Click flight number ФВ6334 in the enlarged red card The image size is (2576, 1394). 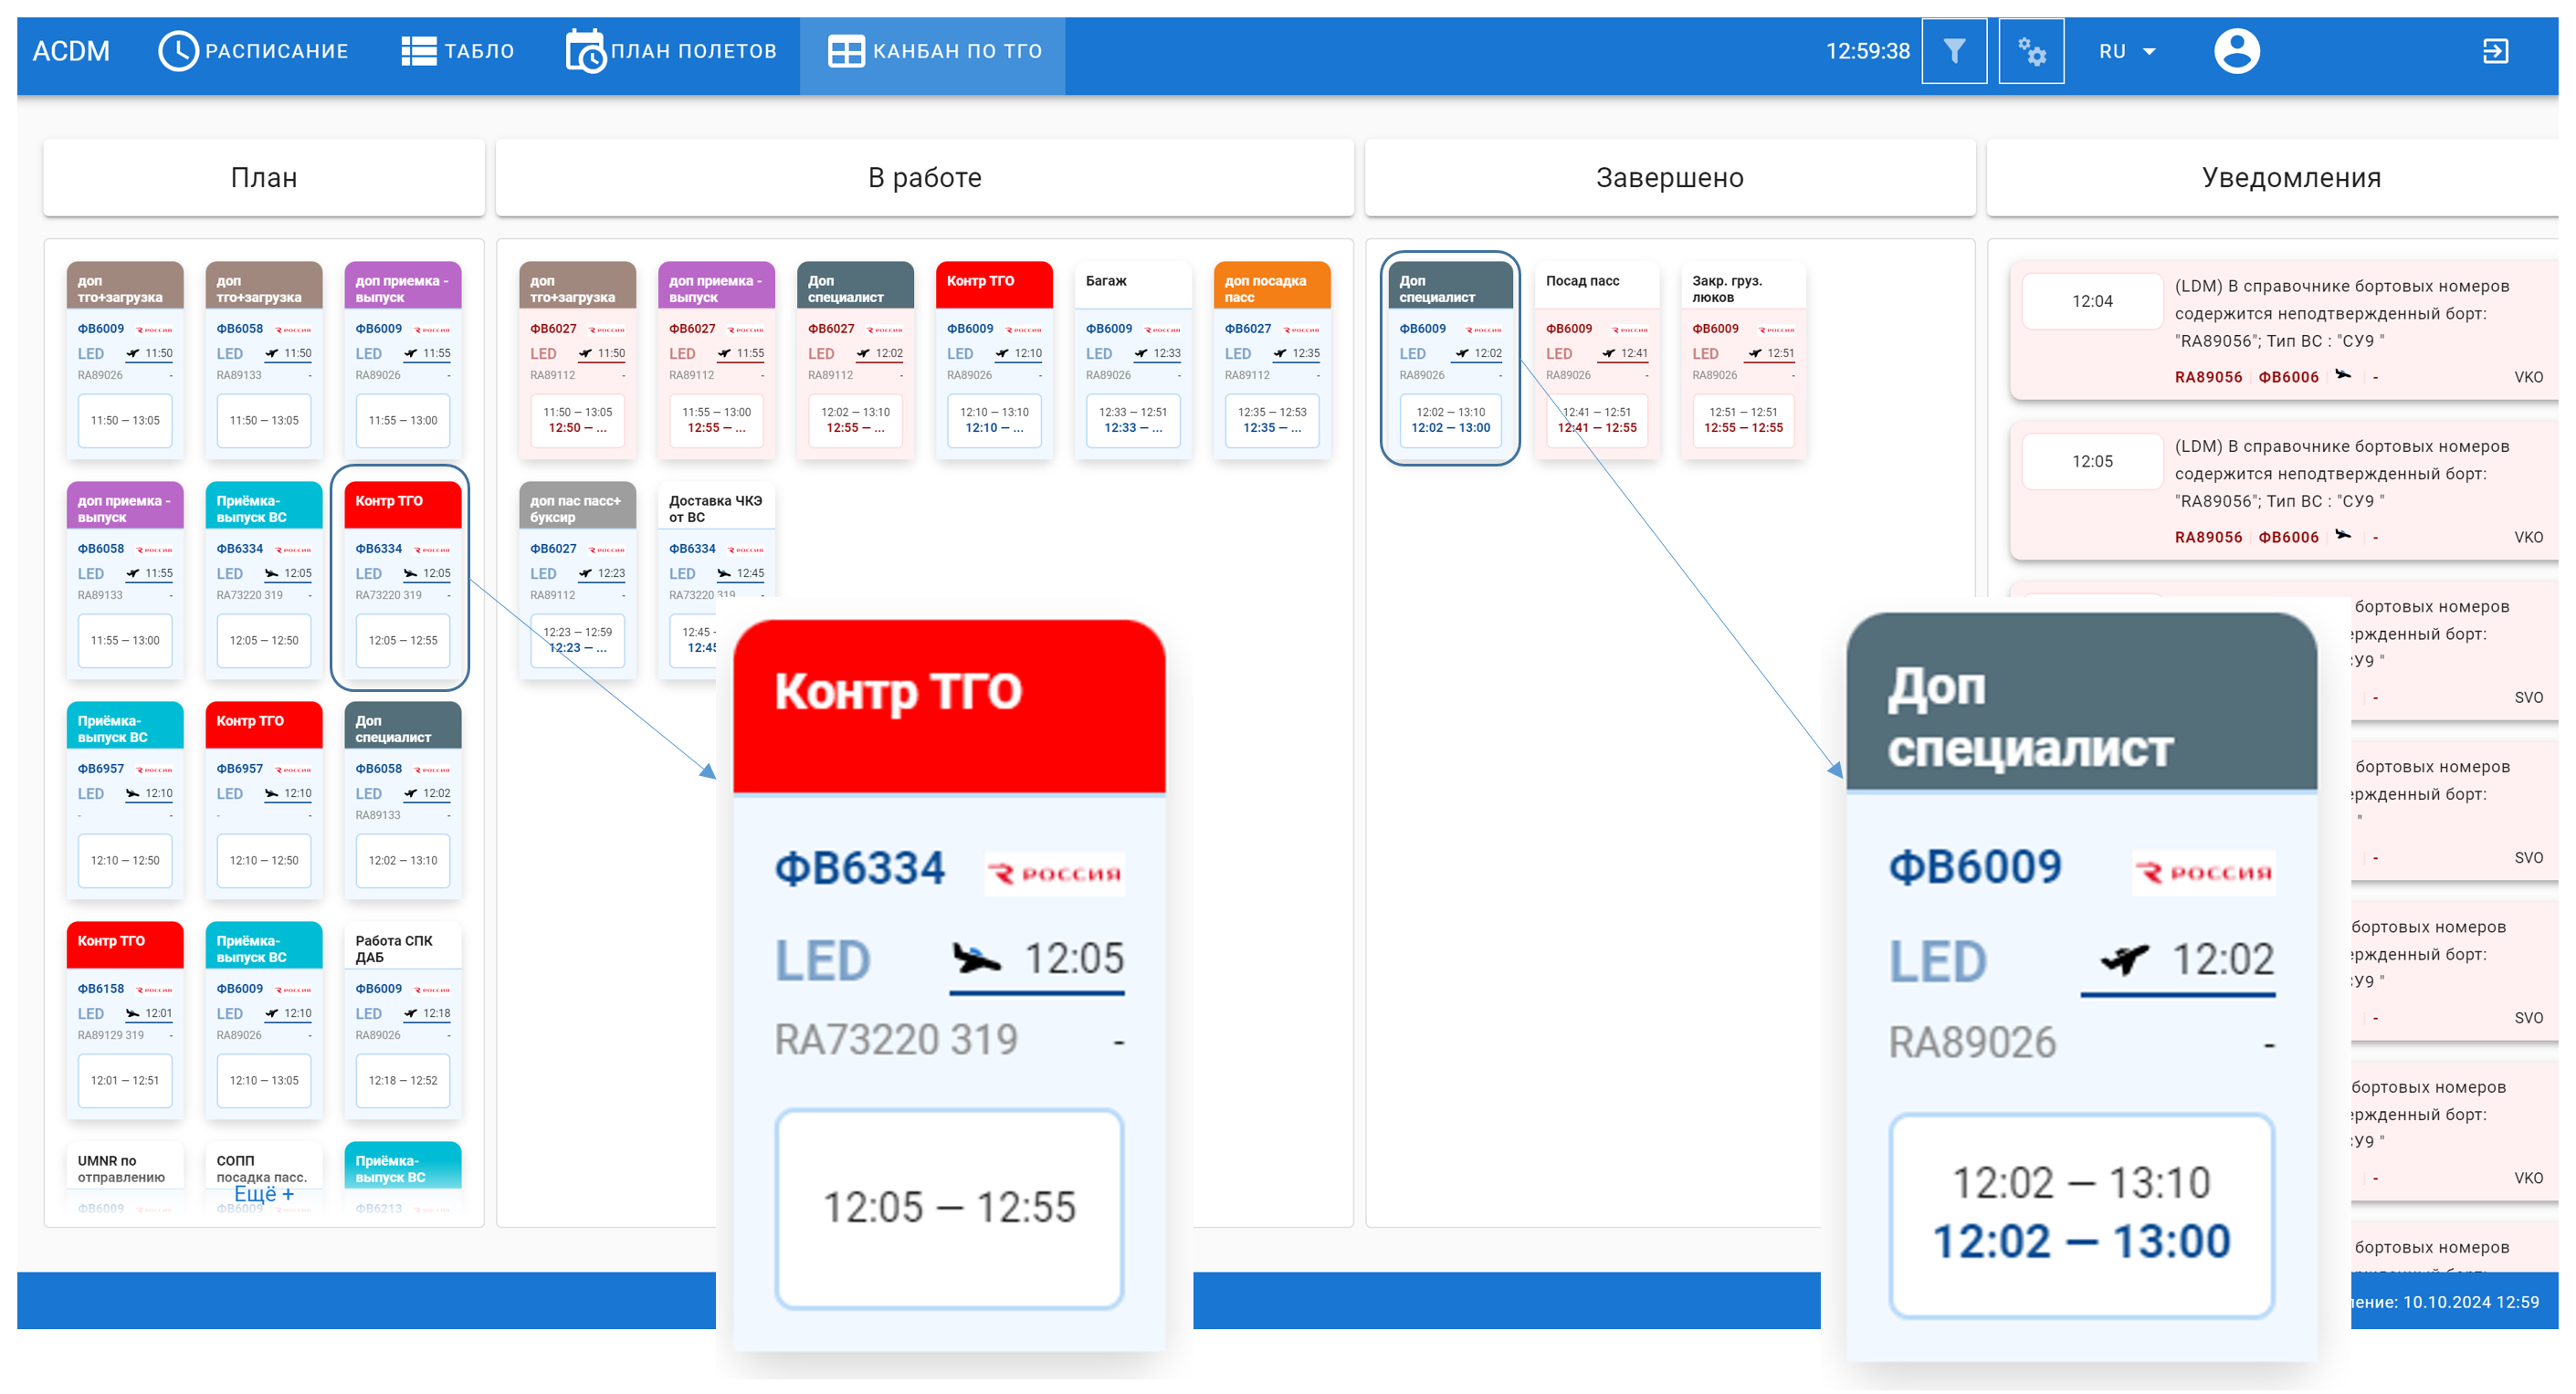859,867
